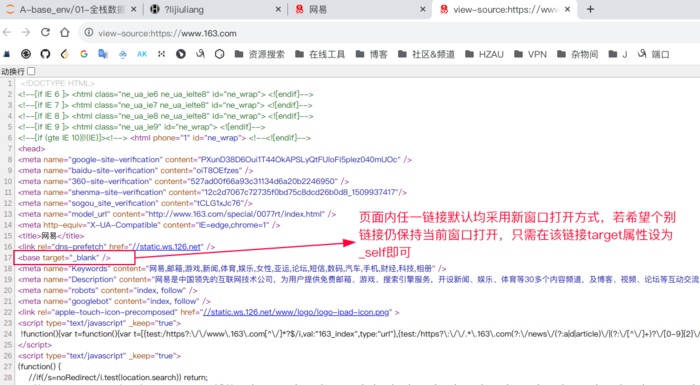Open the blue-red cloud bookmark icon
This screenshot has width=700, height=385.
click(122, 54)
